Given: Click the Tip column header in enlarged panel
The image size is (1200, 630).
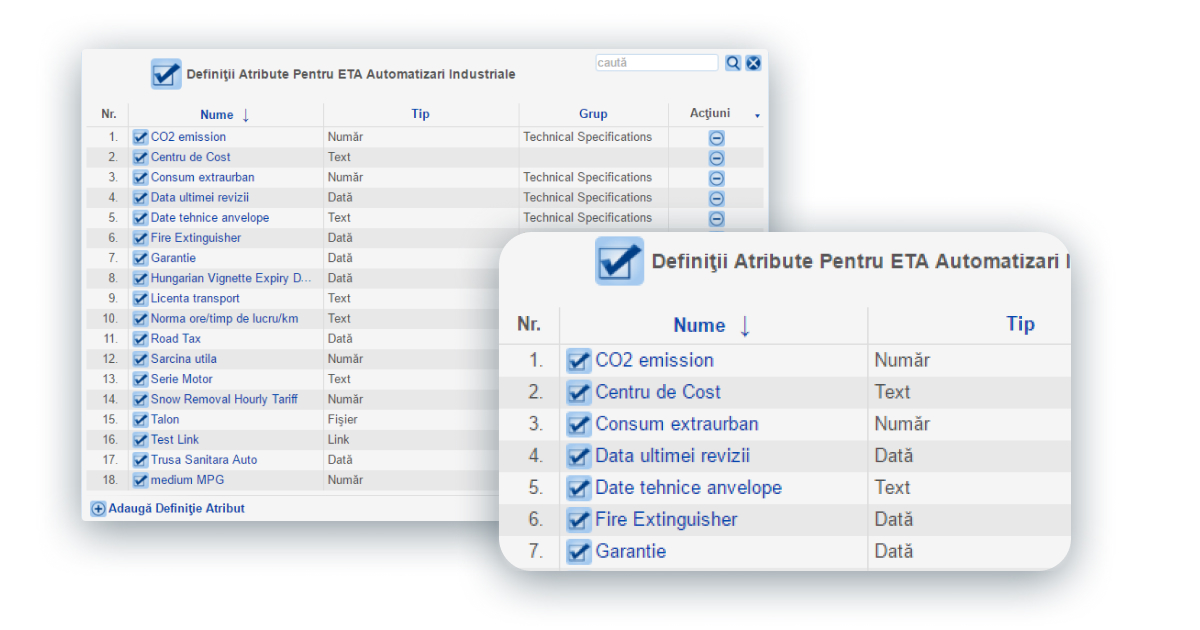Looking at the screenshot, I should point(1020,324).
